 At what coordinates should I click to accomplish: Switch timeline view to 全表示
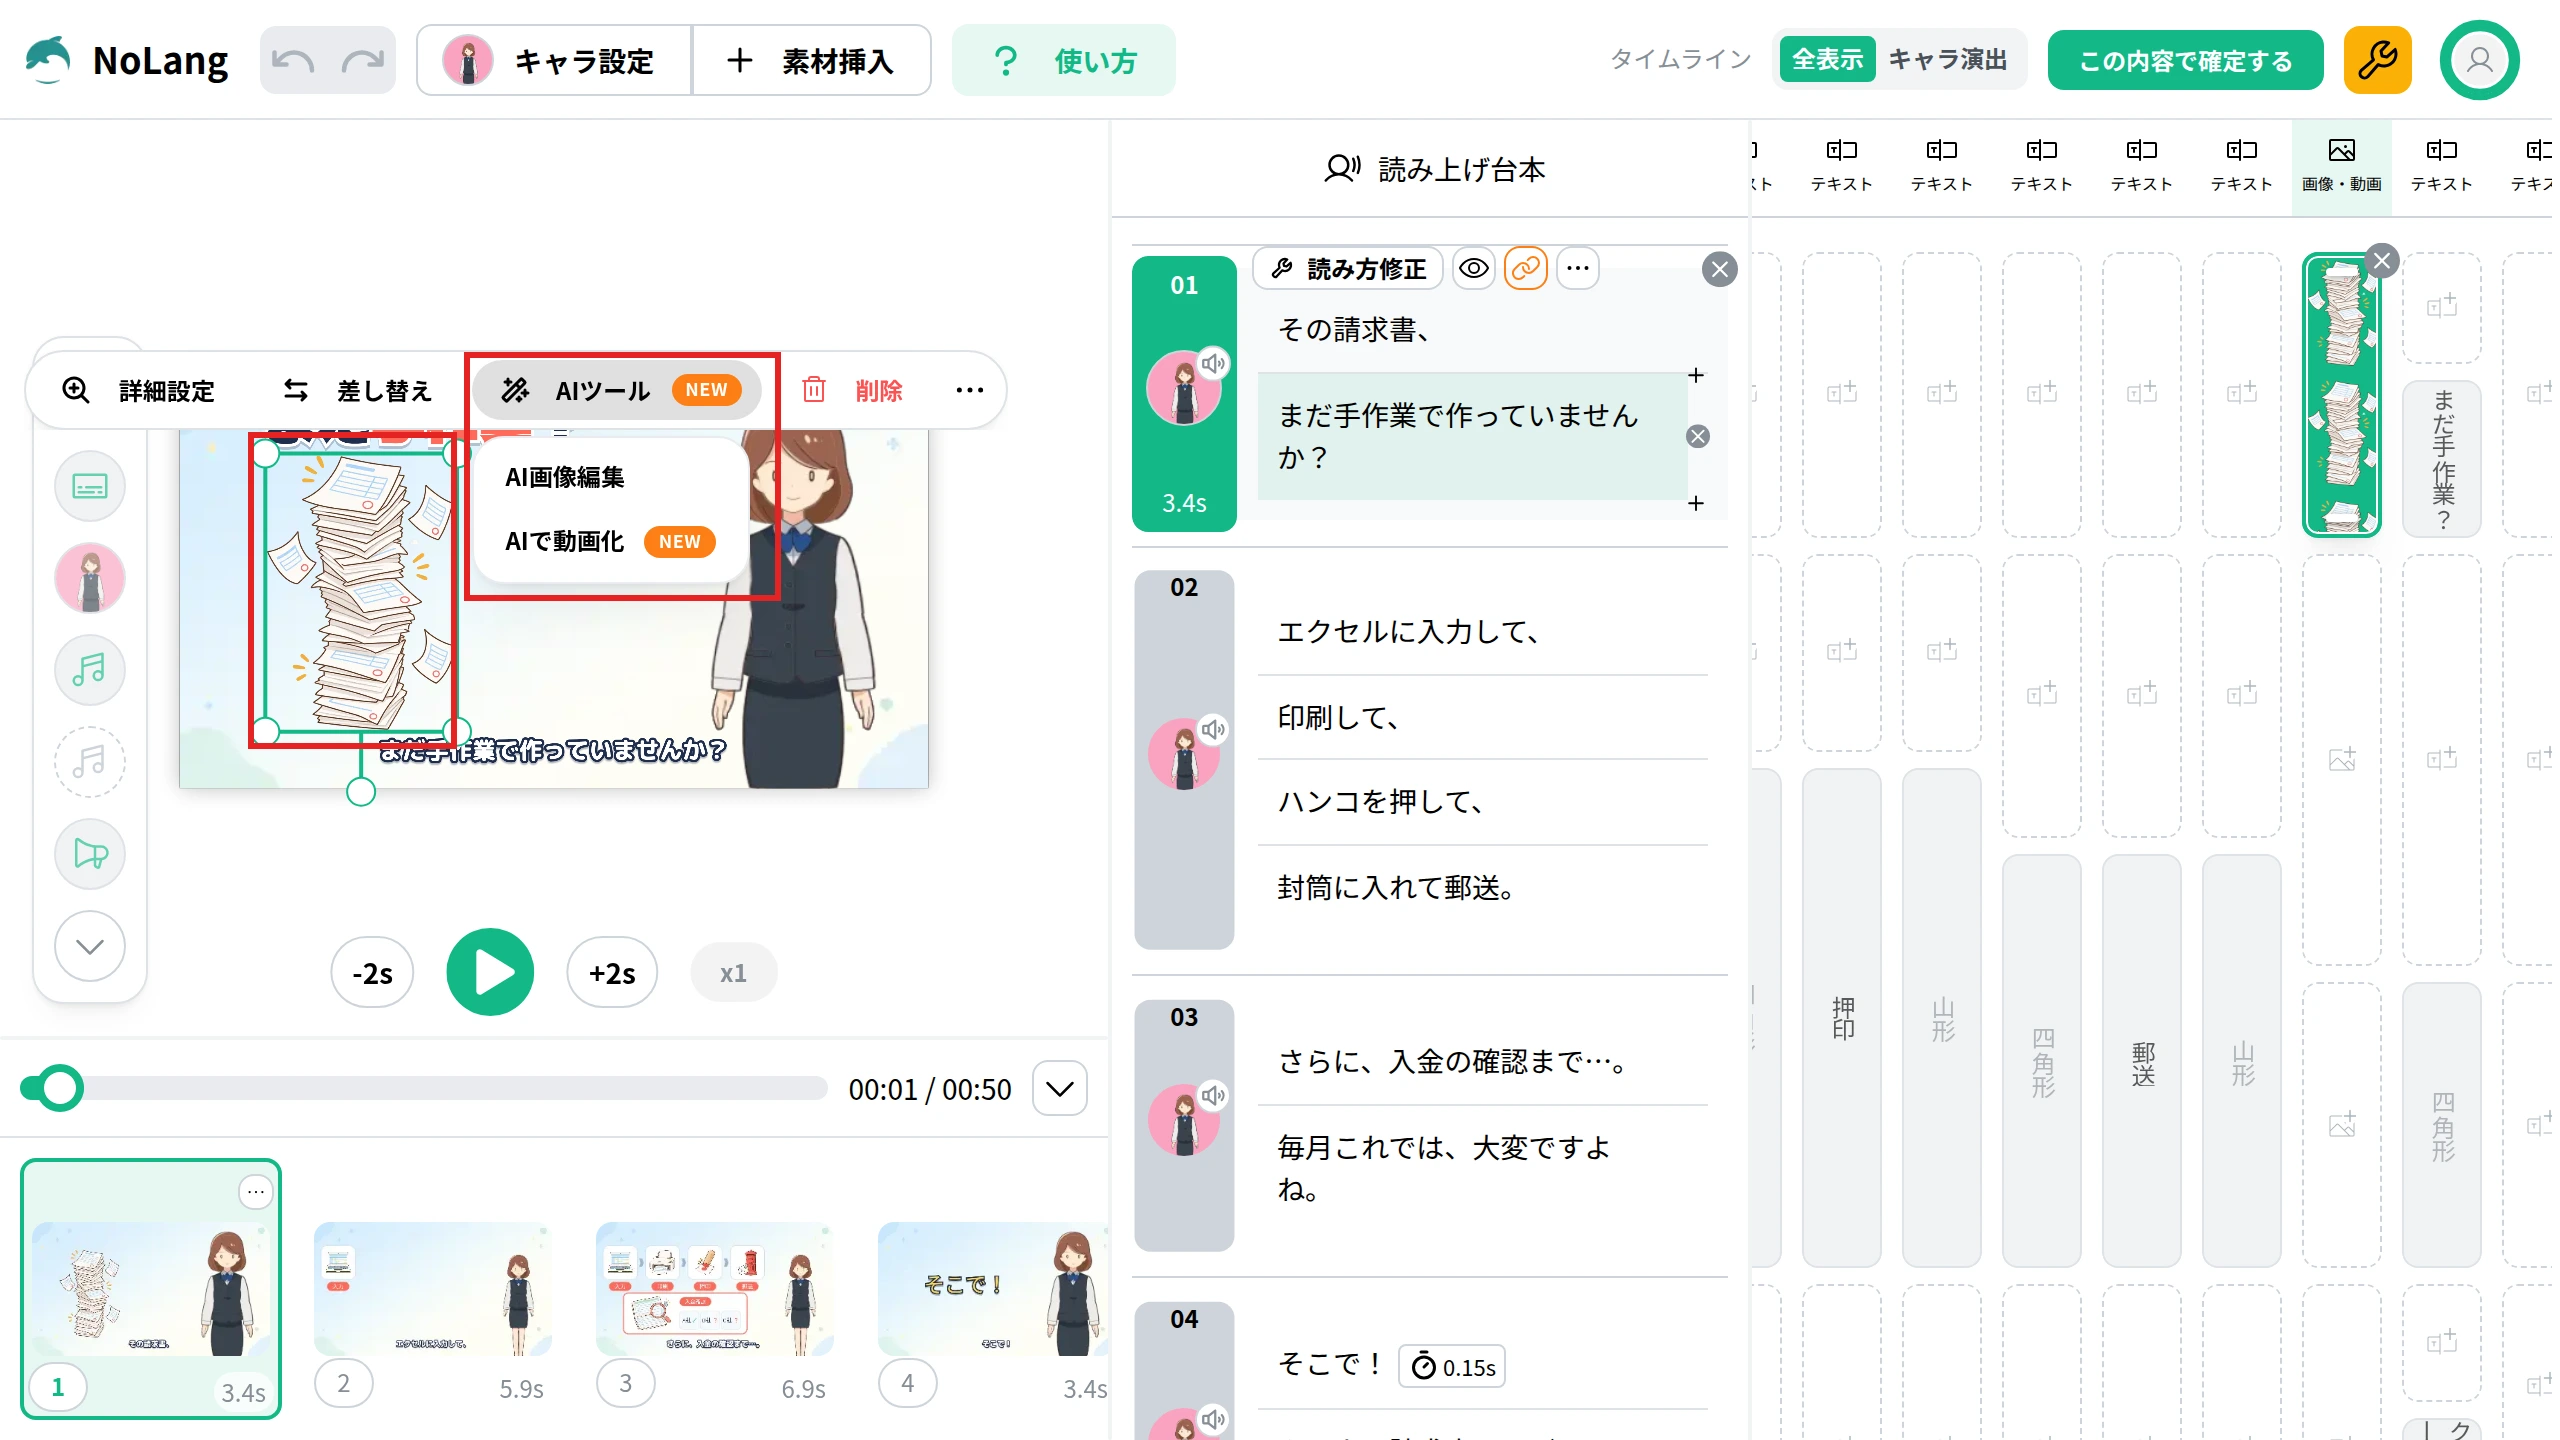coord(1827,60)
